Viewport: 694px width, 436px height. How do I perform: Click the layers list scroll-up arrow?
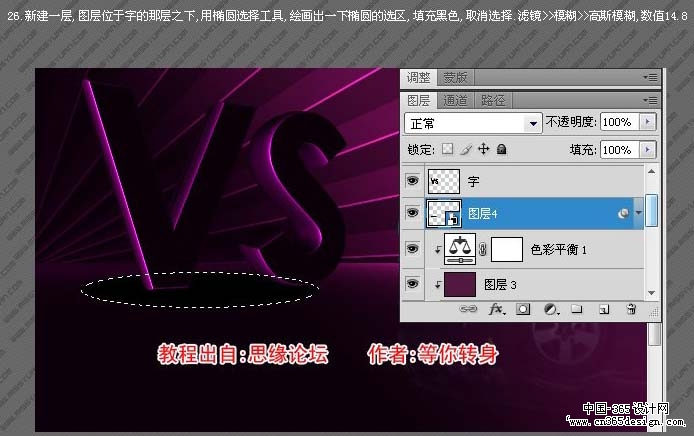[652, 172]
